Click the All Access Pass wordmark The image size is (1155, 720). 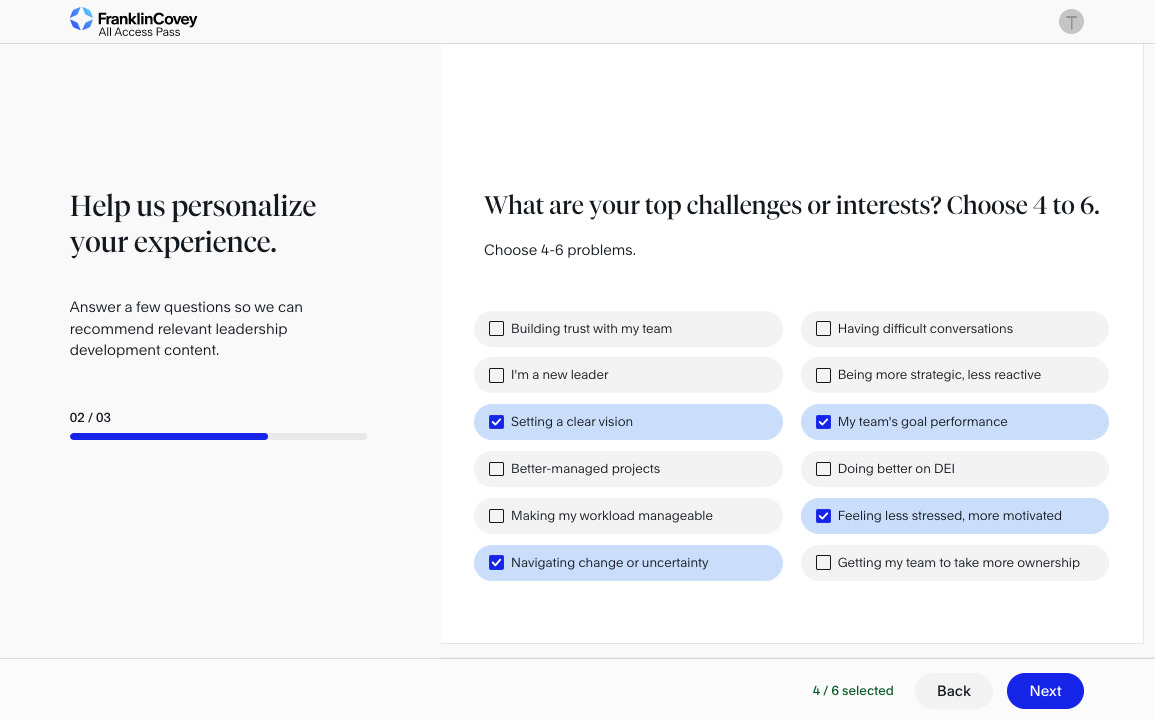[x=139, y=32]
